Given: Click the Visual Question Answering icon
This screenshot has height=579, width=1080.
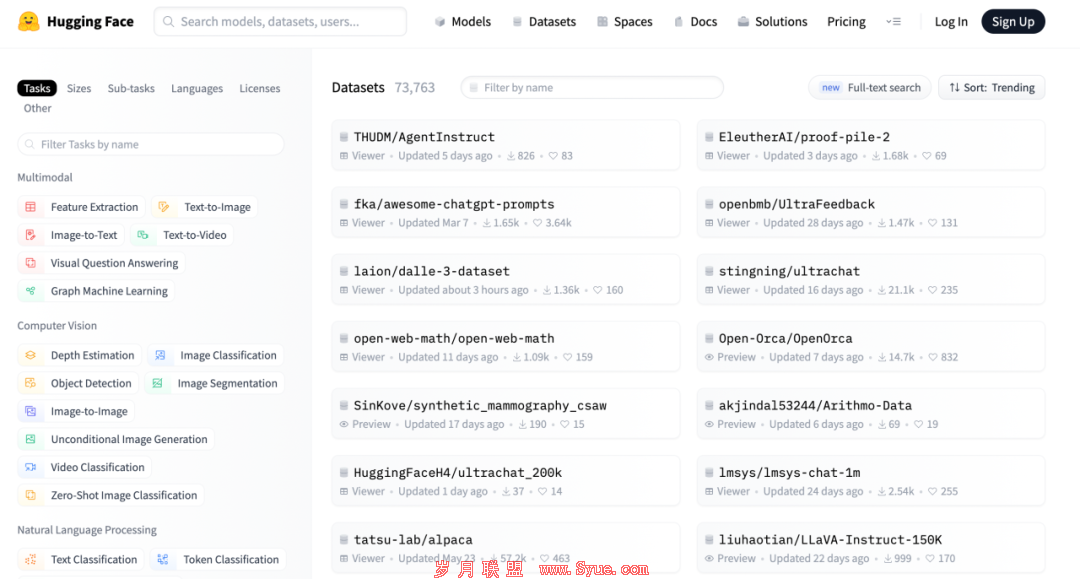Looking at the screenshot, I should [x=30, y=263].
